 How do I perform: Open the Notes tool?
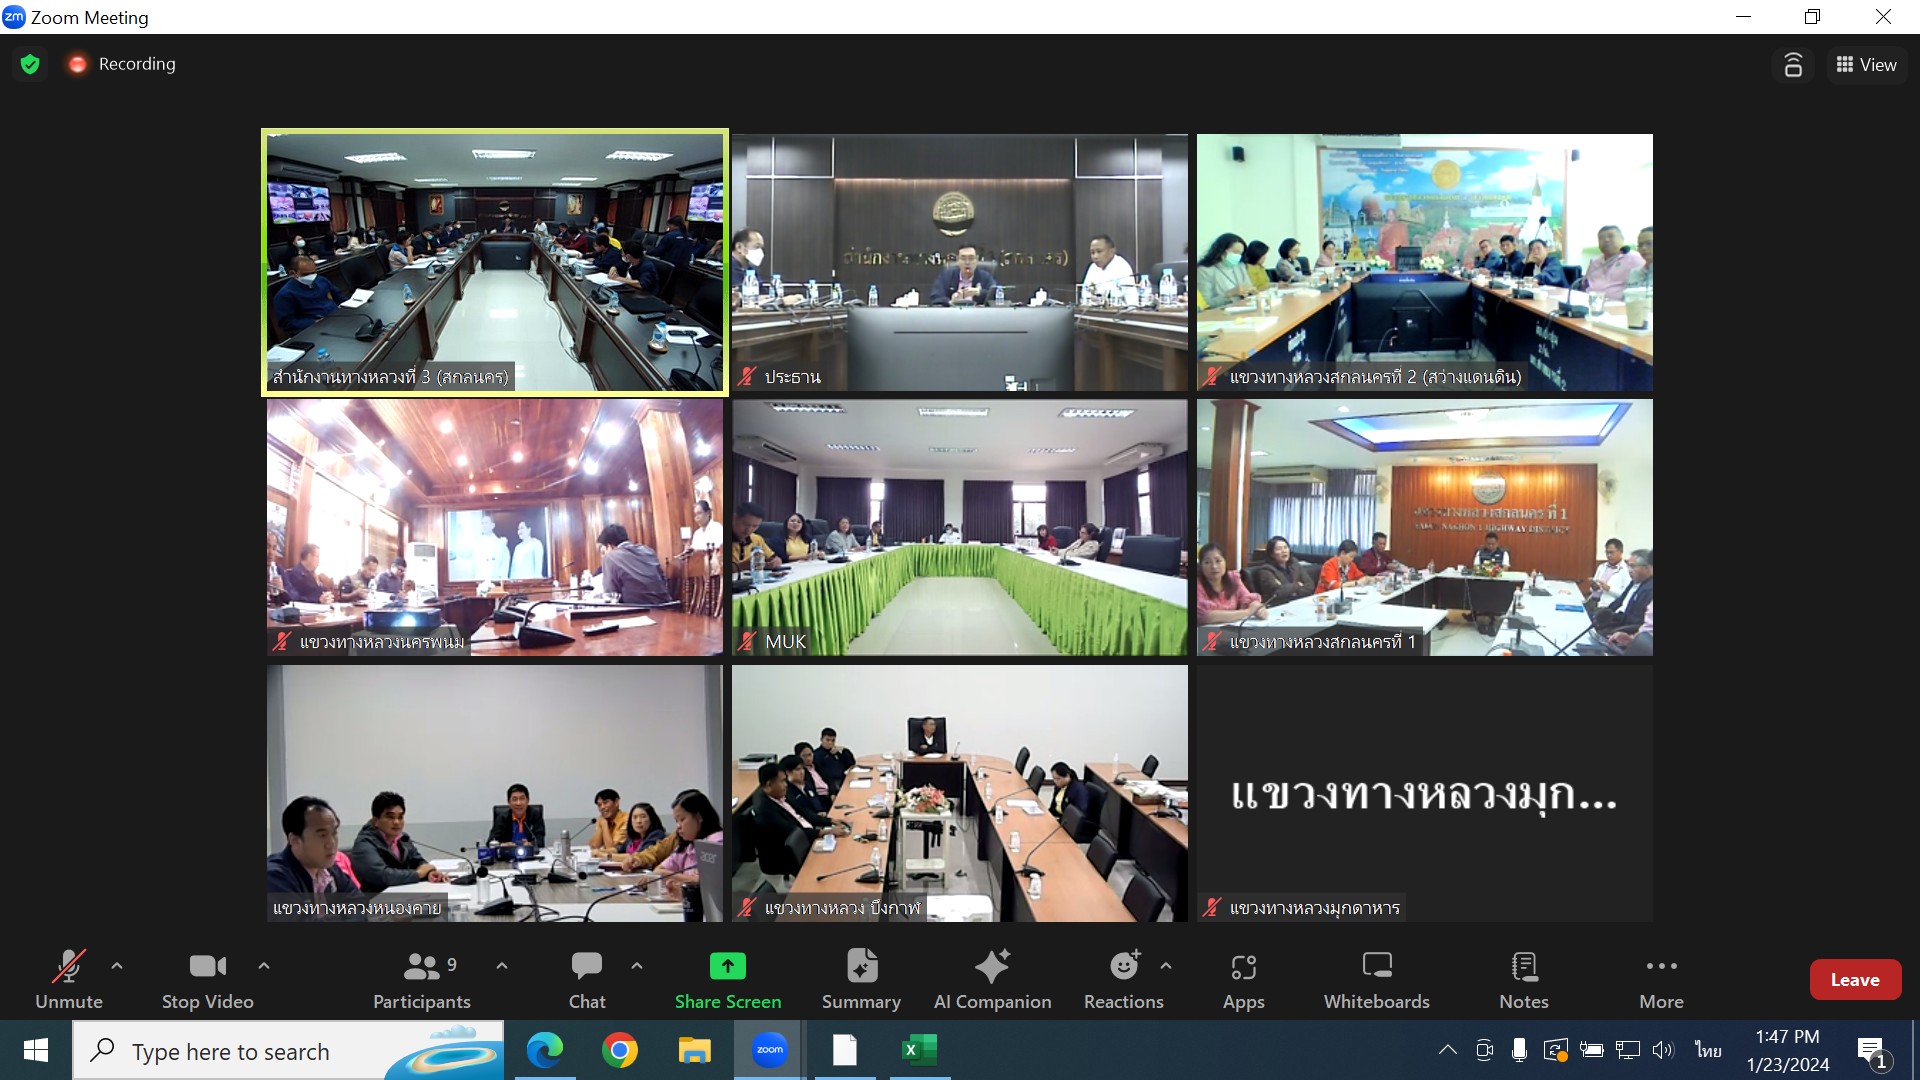(1523, 979)
